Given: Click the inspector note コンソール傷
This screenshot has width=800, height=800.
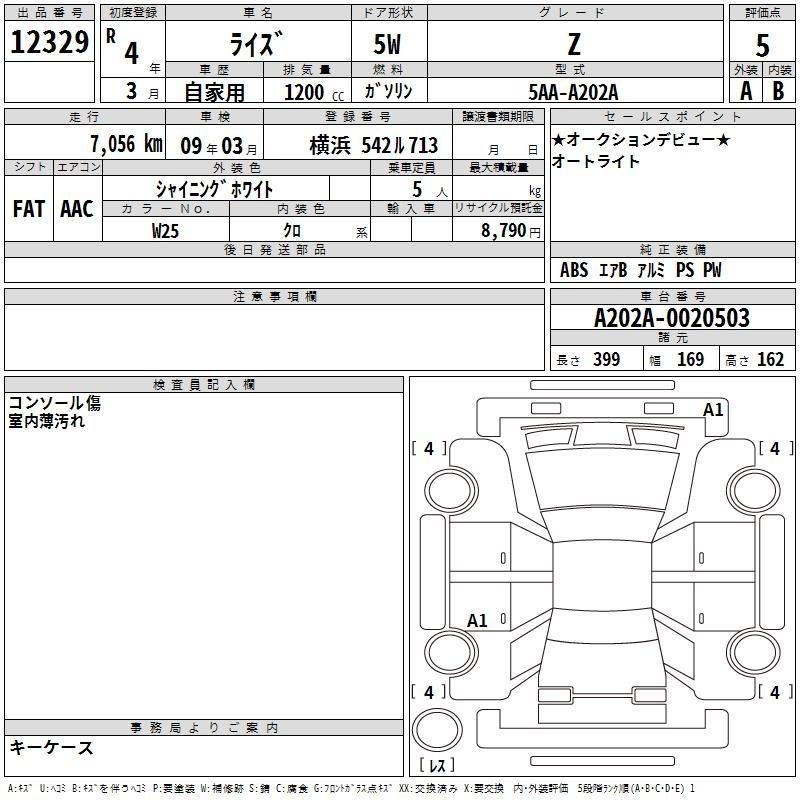Looking at the screenshot, I should point(55,404).
